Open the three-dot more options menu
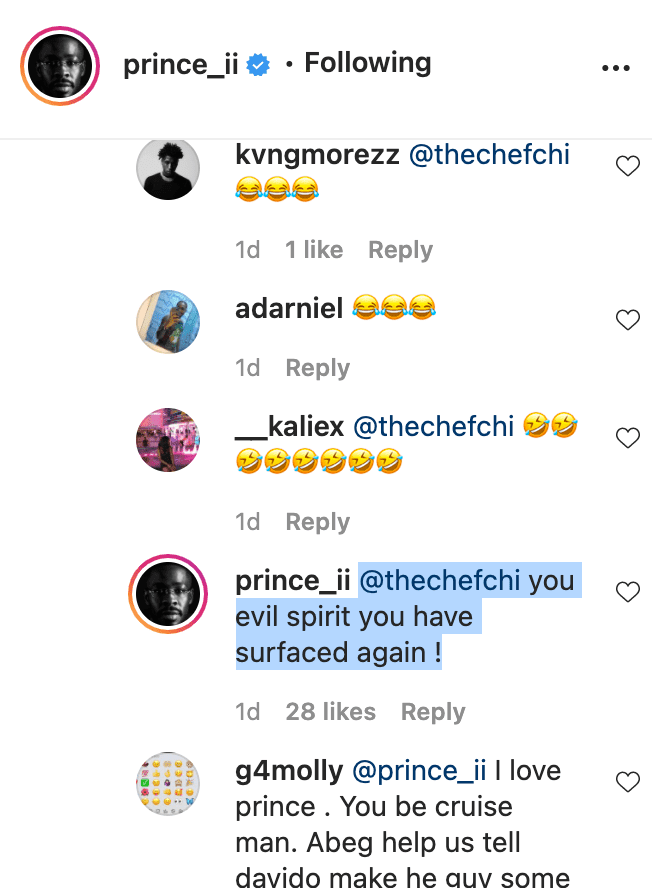Image resolution: width=652 pixels, height=896 pixels. click(615, 68)
